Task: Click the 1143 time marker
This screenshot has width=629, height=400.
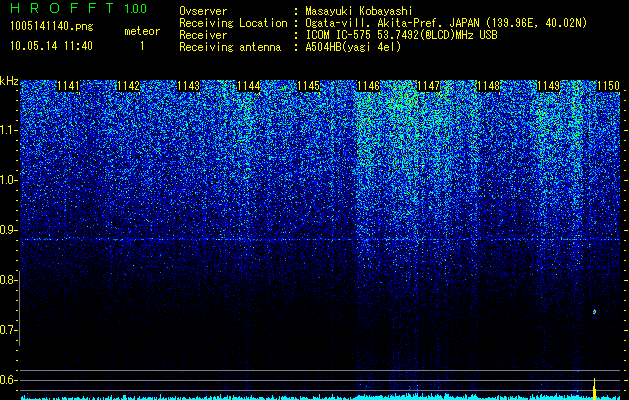Action: (x=188, y=86)
